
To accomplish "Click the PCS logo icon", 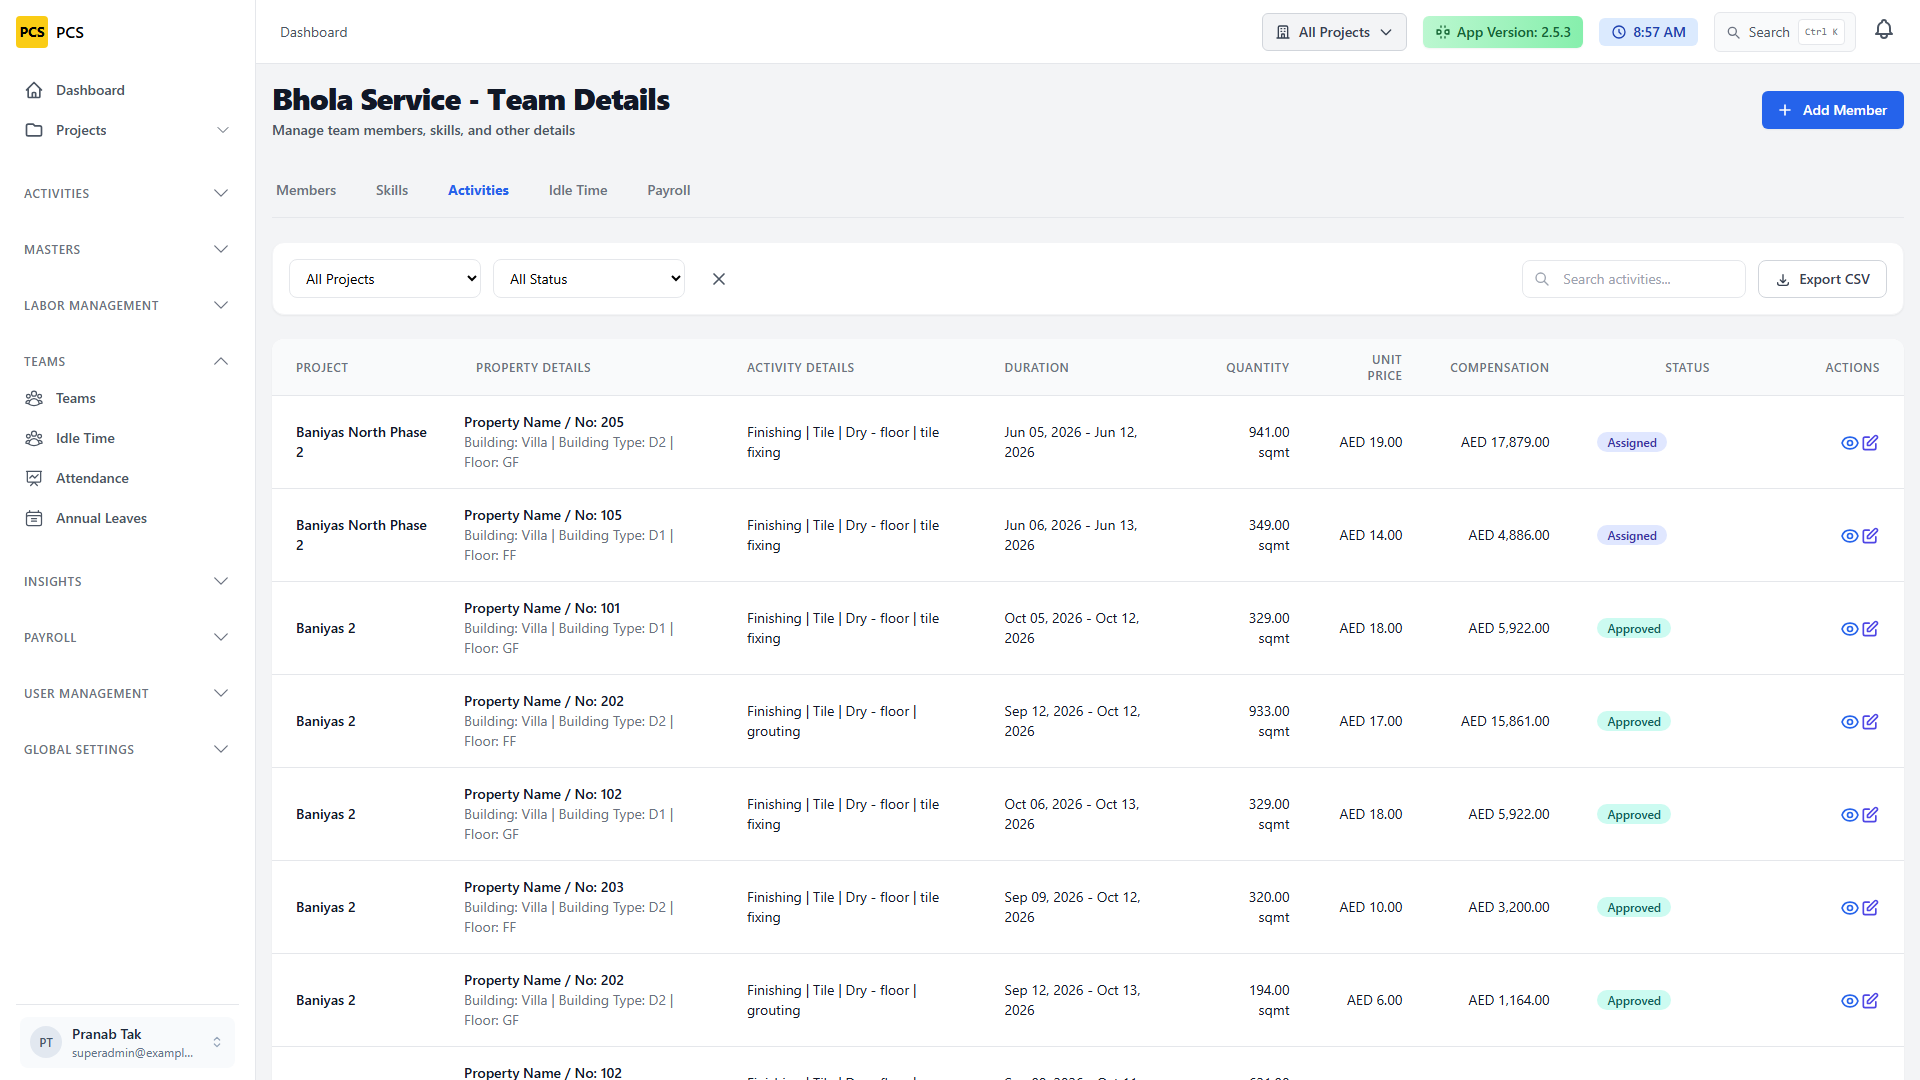I will 32,32.
